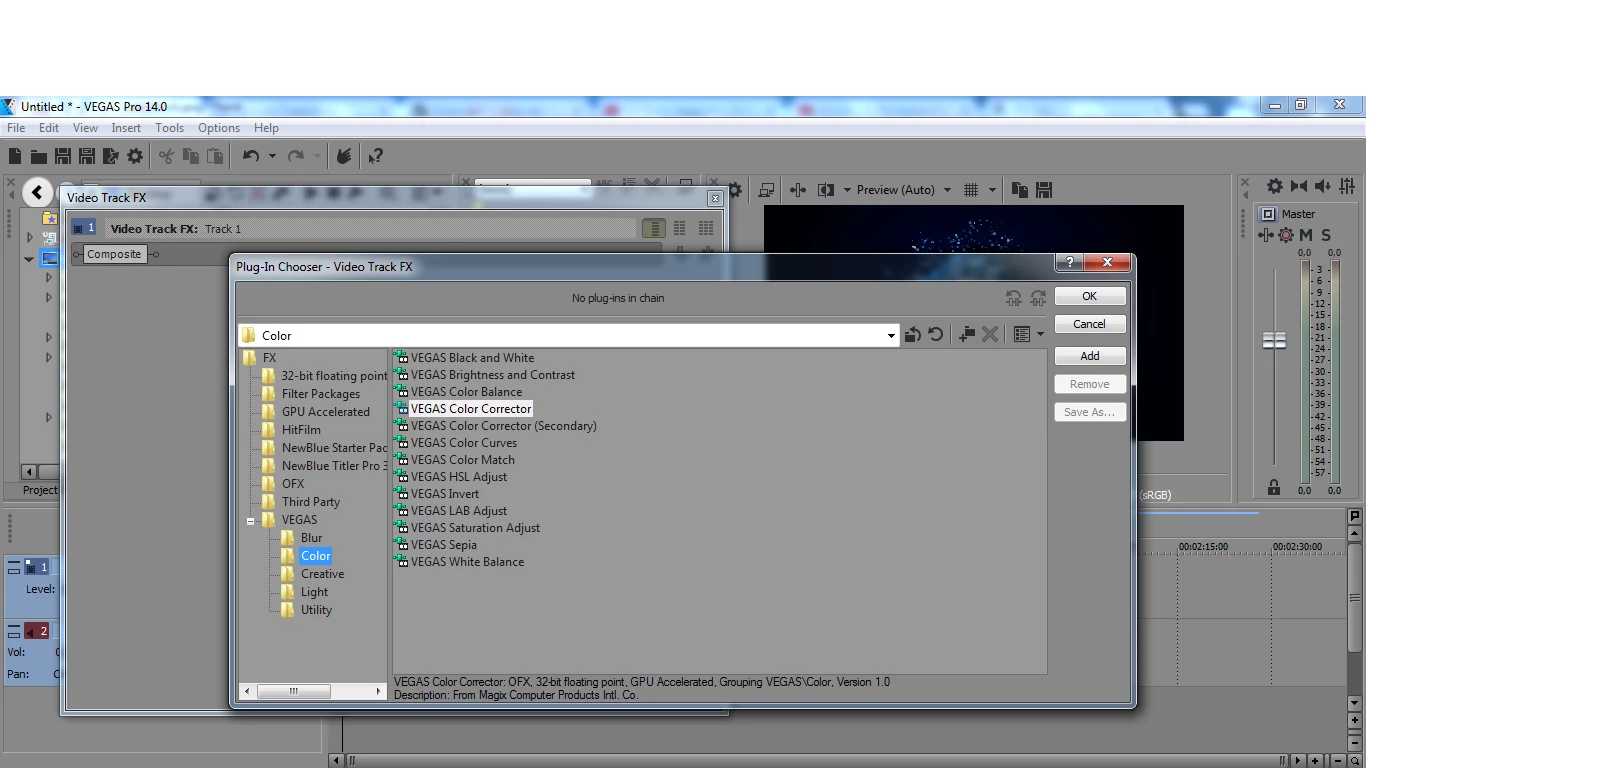Viewport: 1600px width, 768px height.
Task: Save snapshot to file in preview toolbar
Action: (1044, 190)
